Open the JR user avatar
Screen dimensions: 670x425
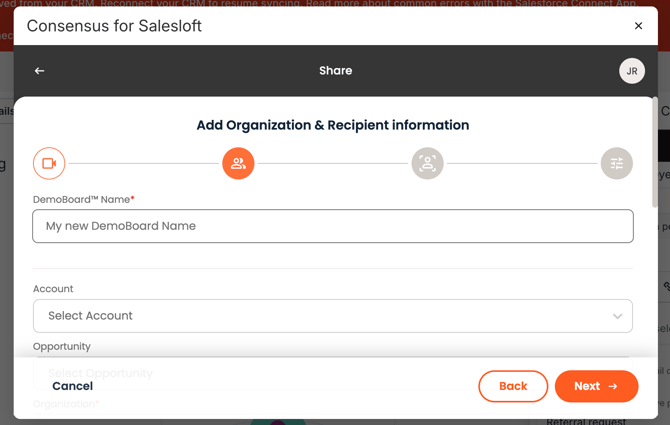(x=632, y=71)
